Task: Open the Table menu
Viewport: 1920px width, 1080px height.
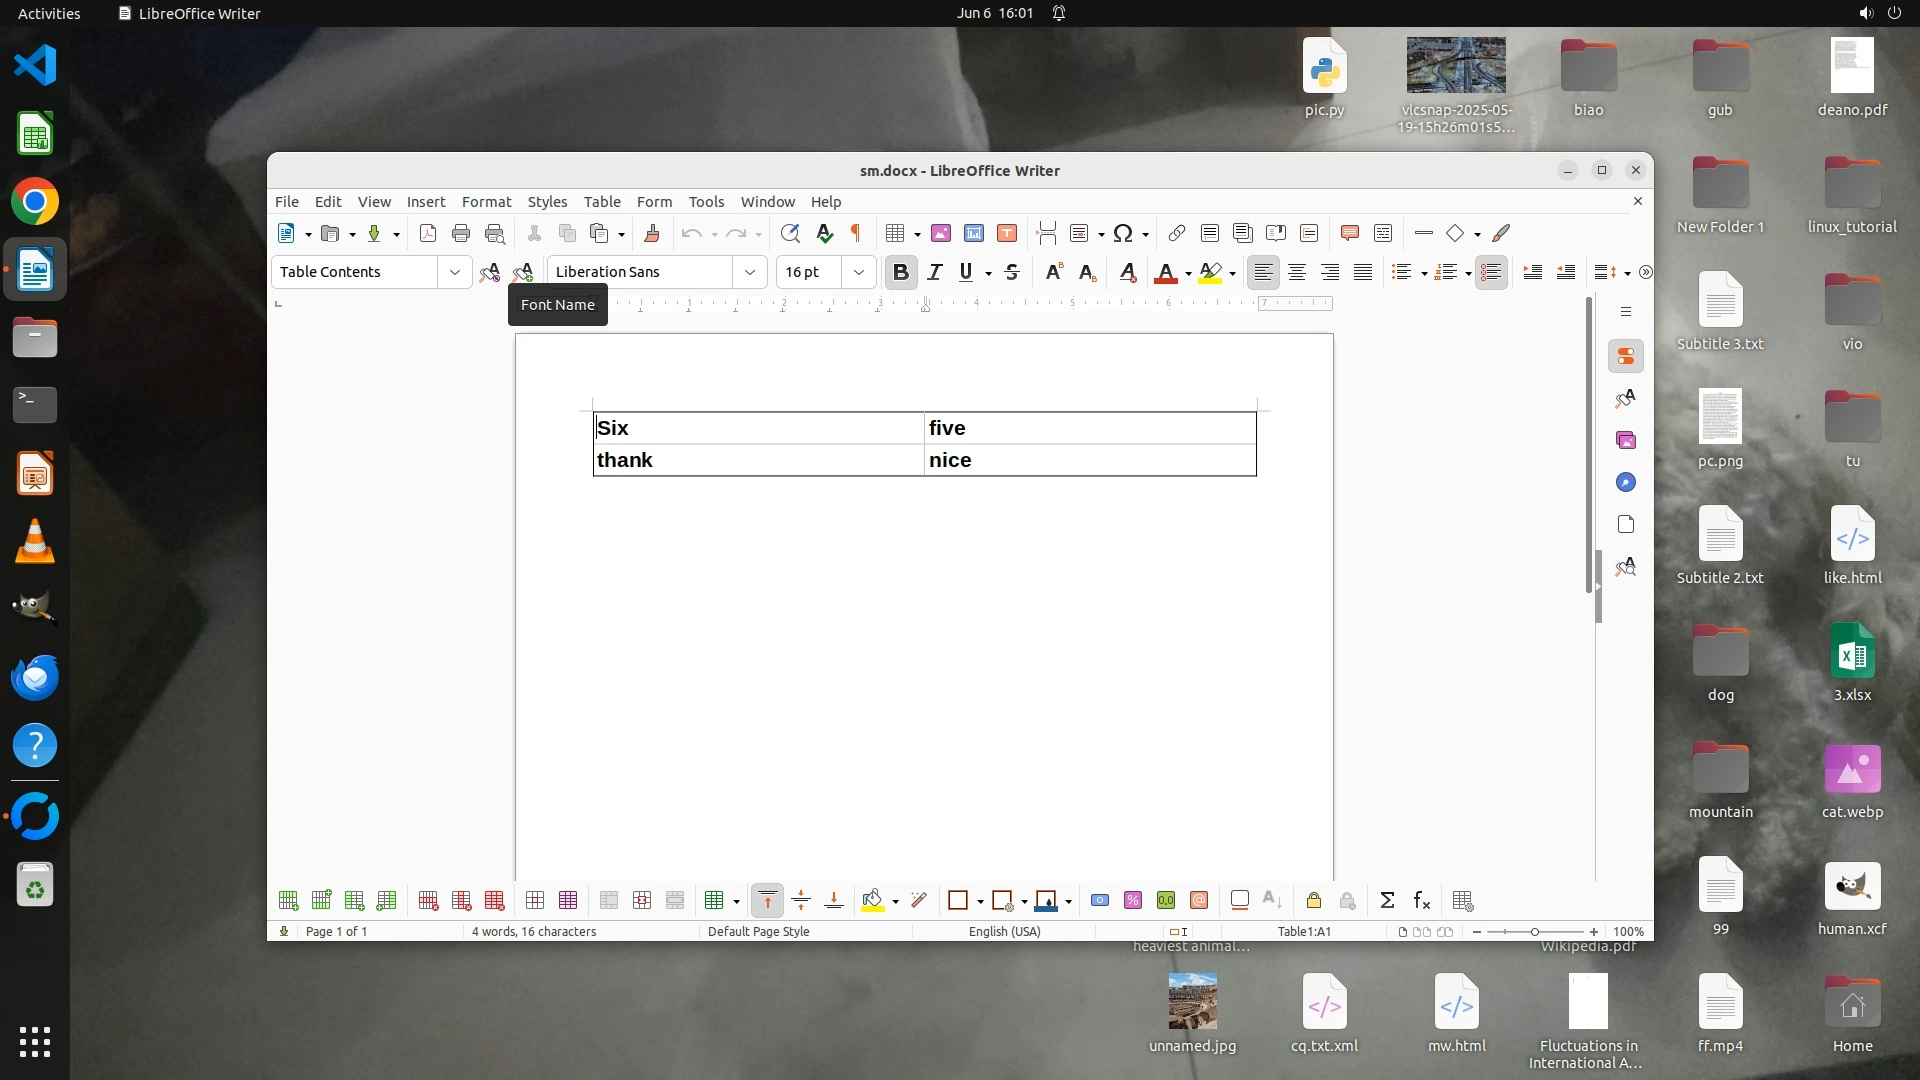Action: pos(602,201)
